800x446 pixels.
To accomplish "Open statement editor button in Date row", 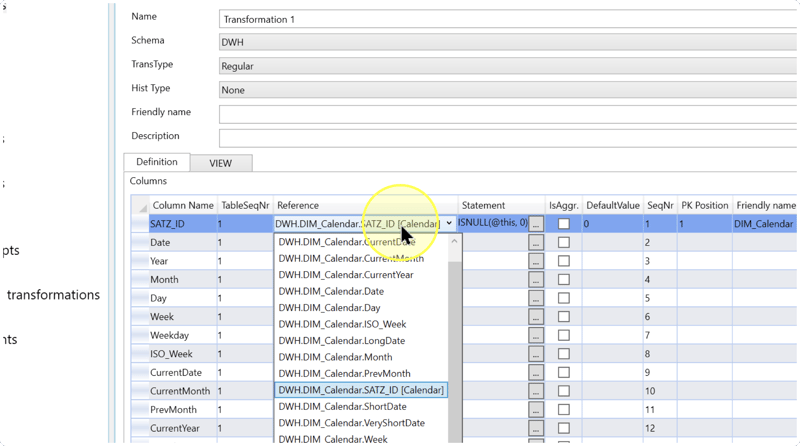I will (536, 242).
